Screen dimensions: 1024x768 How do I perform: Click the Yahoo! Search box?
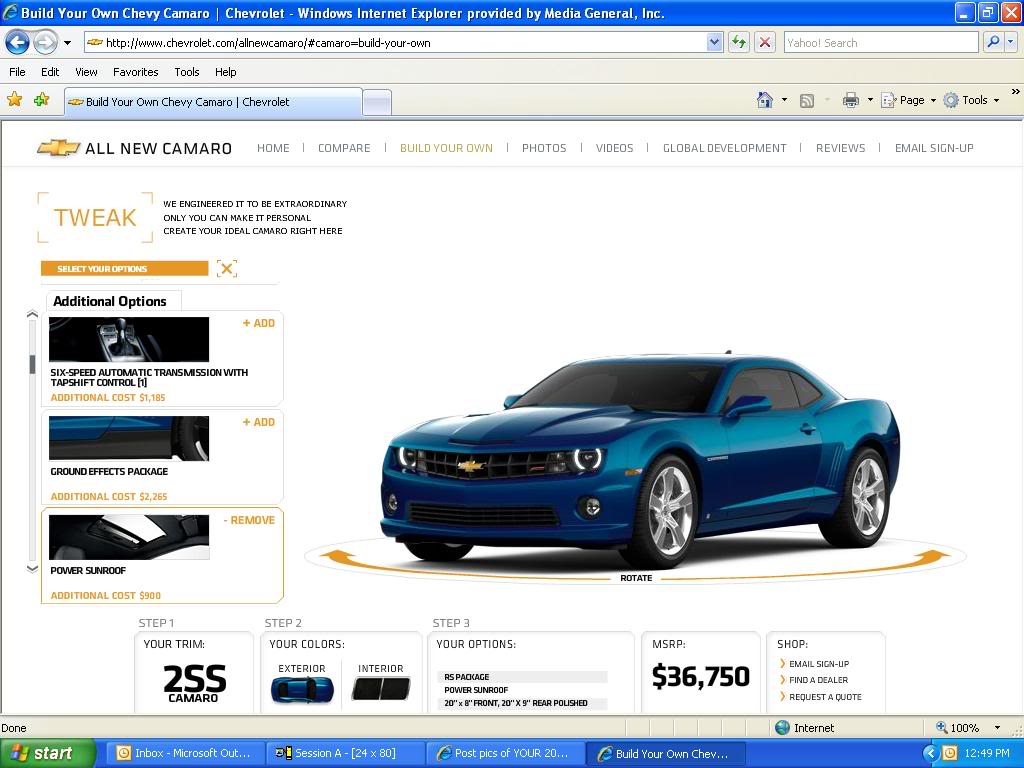(x=880, y=43)
